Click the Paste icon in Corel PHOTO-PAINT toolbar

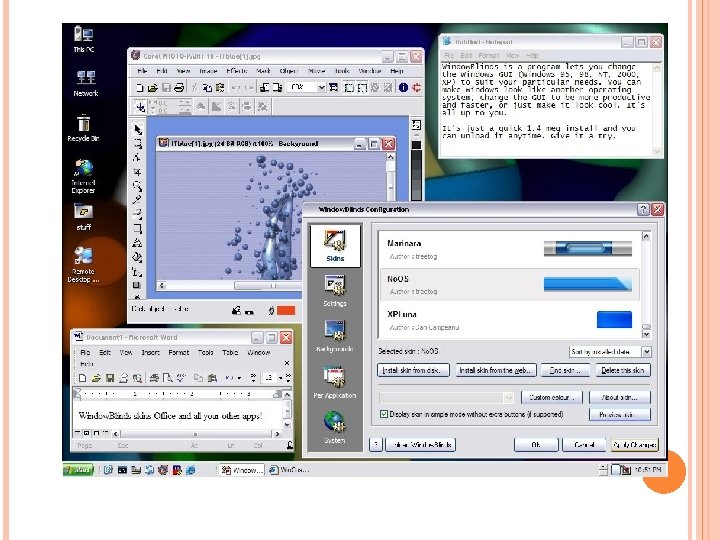220,87
